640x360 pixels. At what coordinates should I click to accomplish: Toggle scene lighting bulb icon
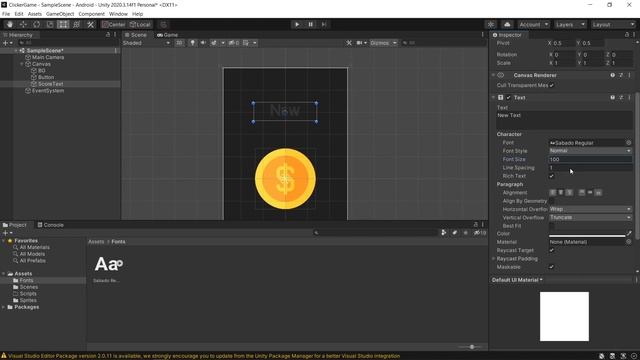(192, 43)
